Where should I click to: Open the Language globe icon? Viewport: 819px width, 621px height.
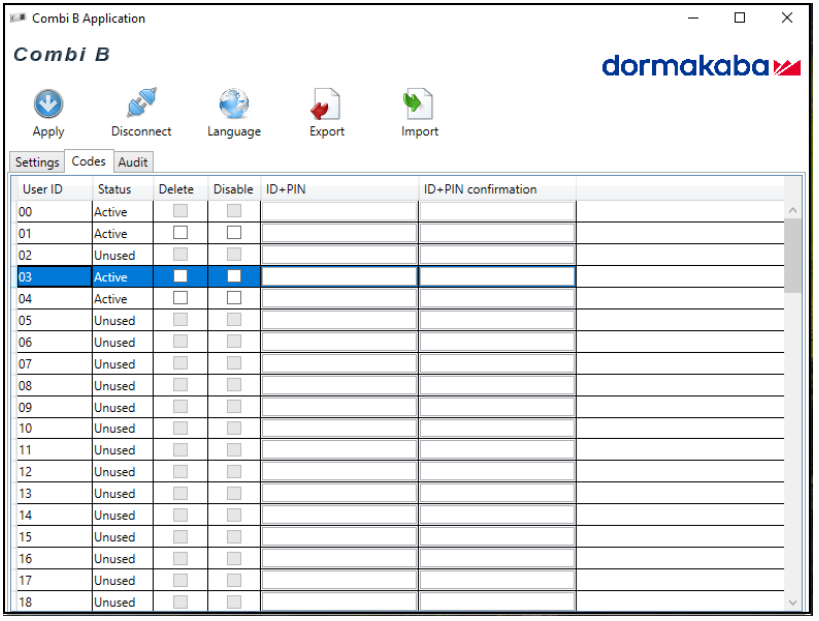pyautogui.click(x=234, y=105)
